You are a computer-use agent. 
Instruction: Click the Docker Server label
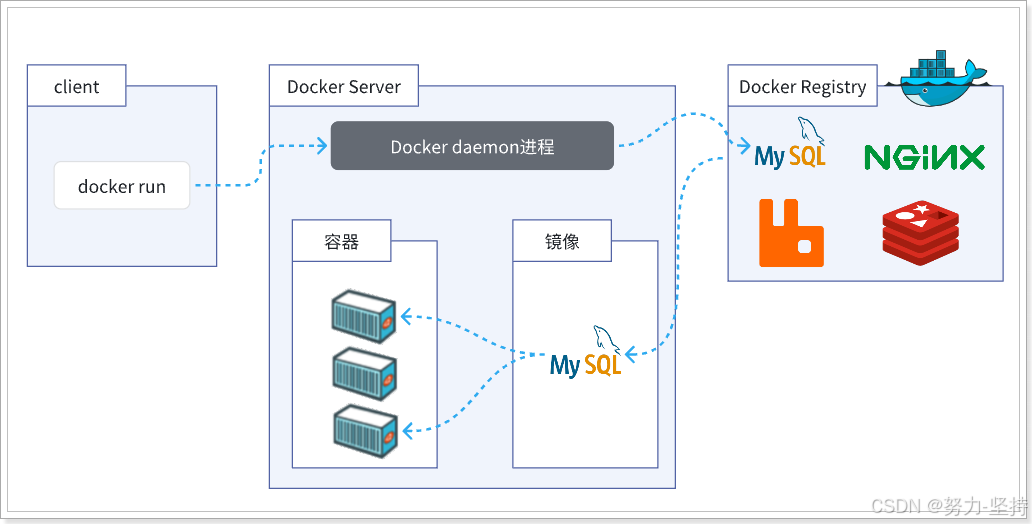point(344,86)
